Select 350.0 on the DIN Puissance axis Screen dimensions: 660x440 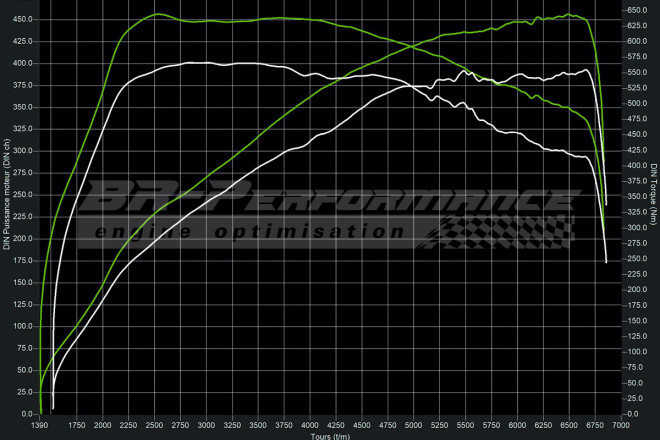[x=23, y=107]
